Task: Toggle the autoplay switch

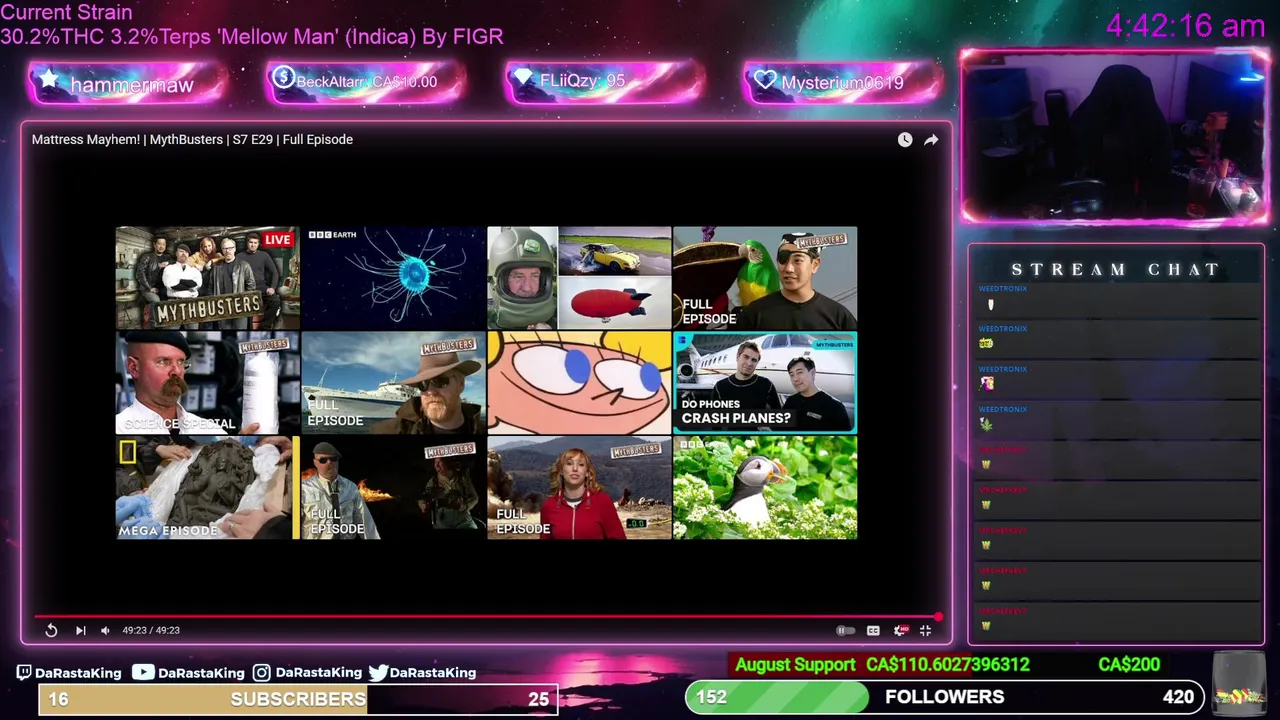Action: point(845,630)
